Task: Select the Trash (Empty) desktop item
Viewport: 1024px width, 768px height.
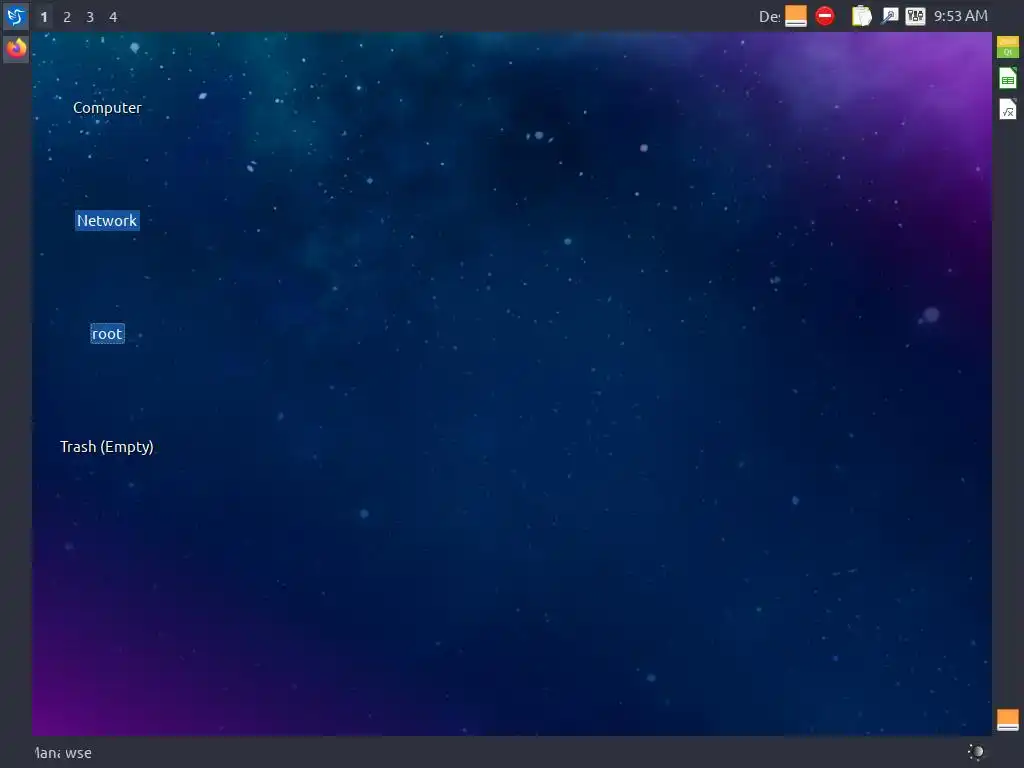Action: [106, 447]
